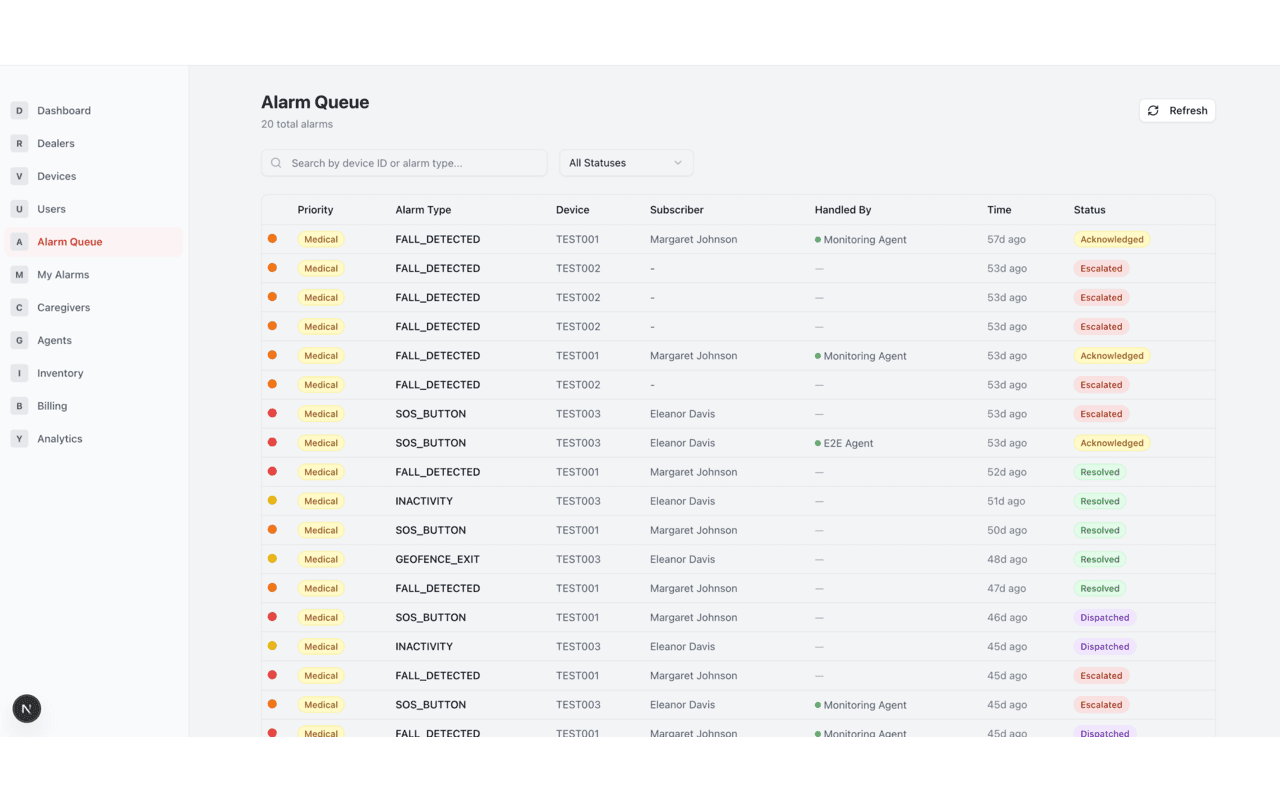This screenshot has height=800, width=1280.
Task: Refresh the alarm queue
Action: pyautogui.click(x=1177, y=111)
